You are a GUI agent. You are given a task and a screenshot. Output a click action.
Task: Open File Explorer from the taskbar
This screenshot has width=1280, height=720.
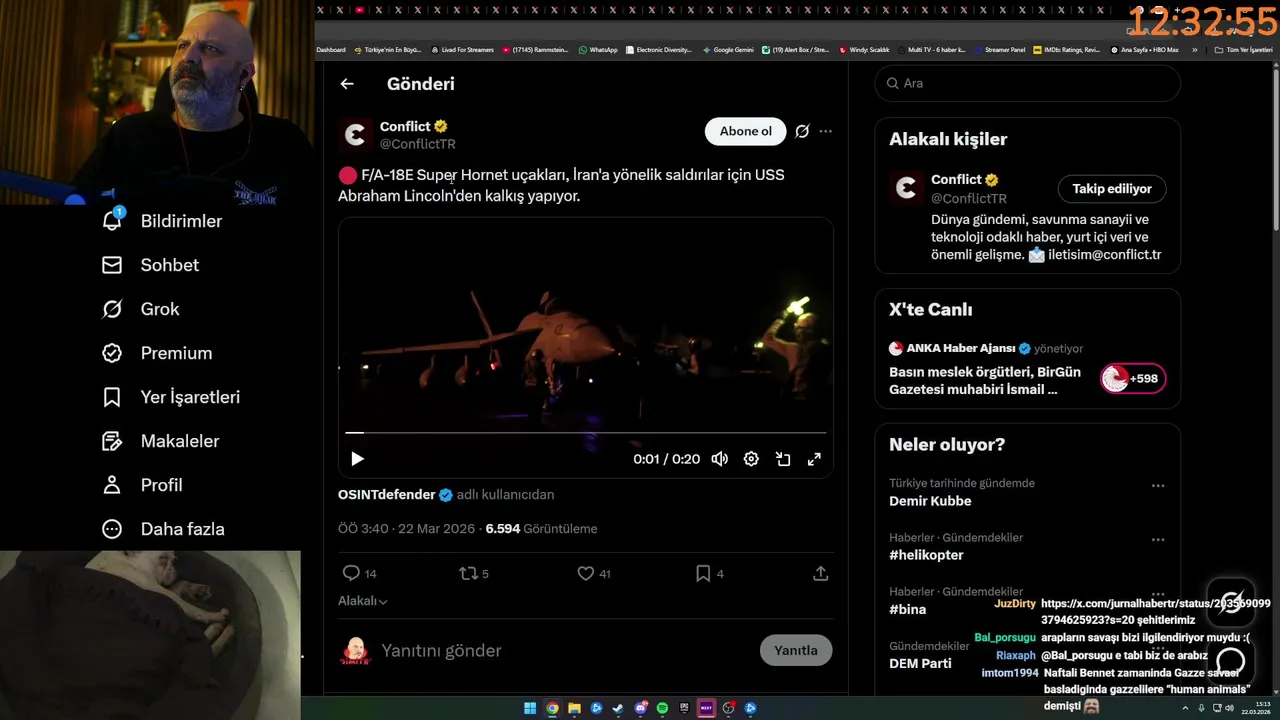[x=574, y=708]
